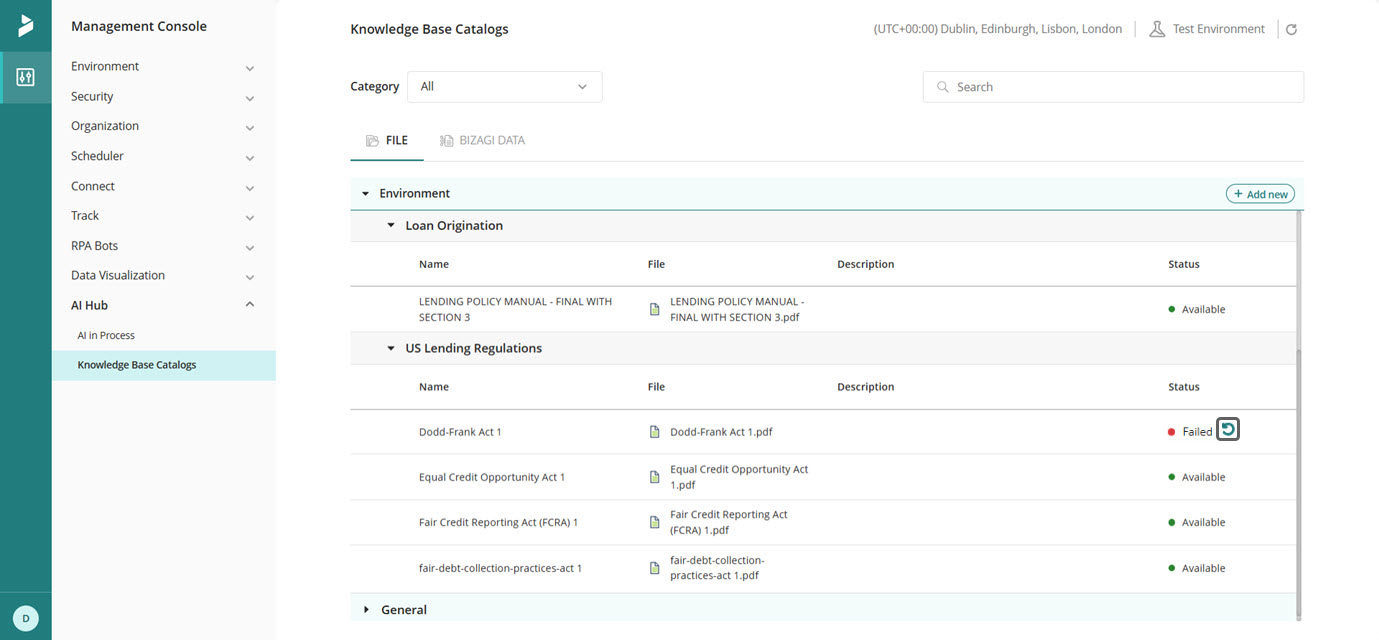Open the Category All dropdown
The height and width of the screenshot is (640, 1379).
(504, 87)
